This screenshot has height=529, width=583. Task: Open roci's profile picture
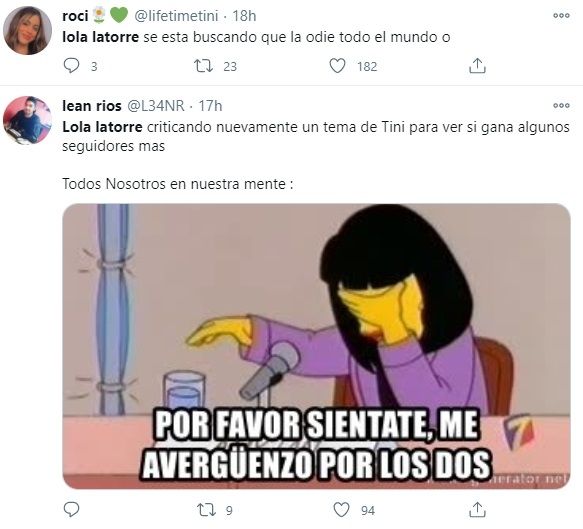coord(27,30)
